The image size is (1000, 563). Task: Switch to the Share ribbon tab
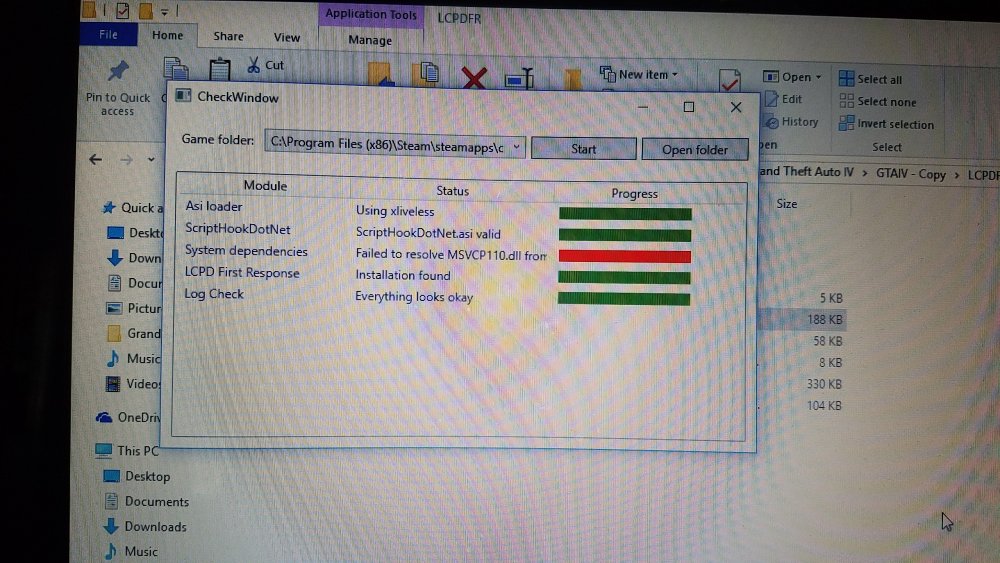coord(228,36)
